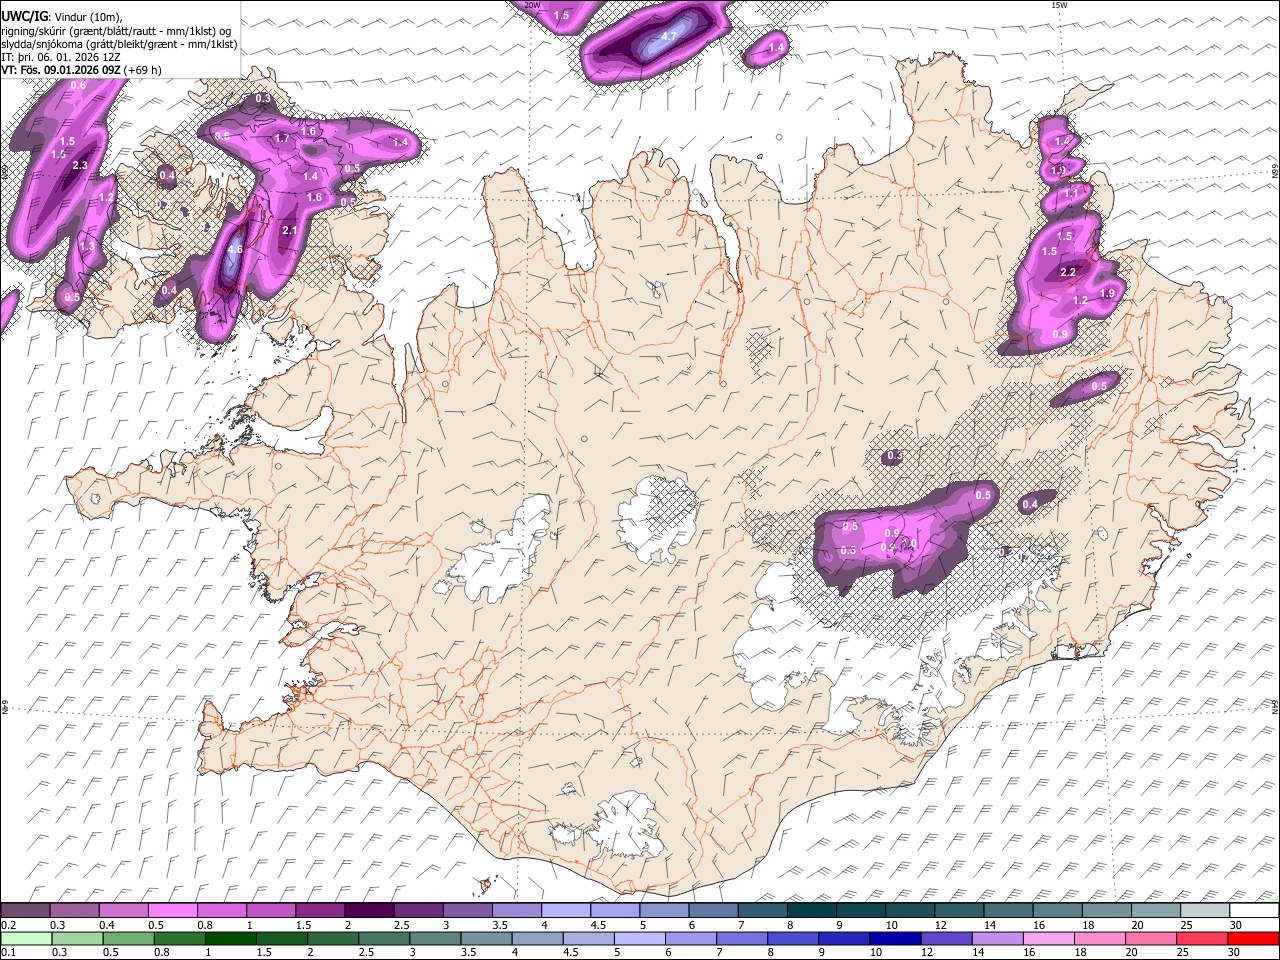
Task: Click the 2.1 precipitation value
Action: click(291, 230)
